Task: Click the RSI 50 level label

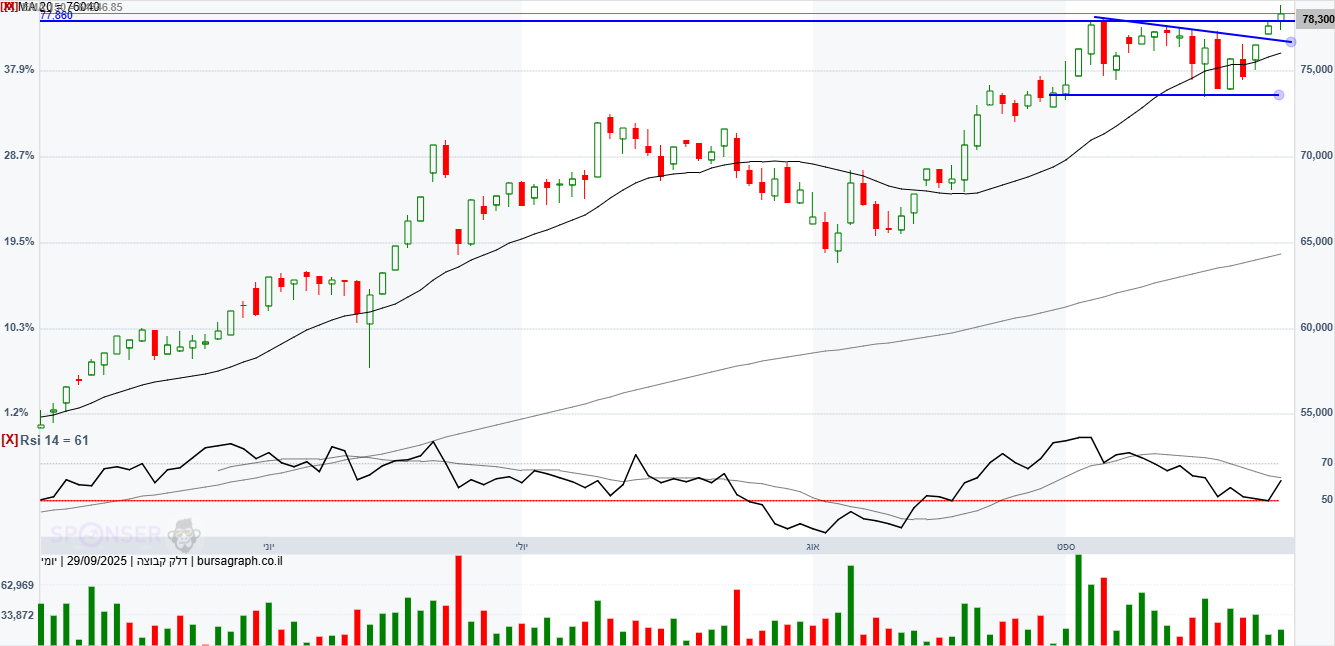Action: (x=1326, y=500)
